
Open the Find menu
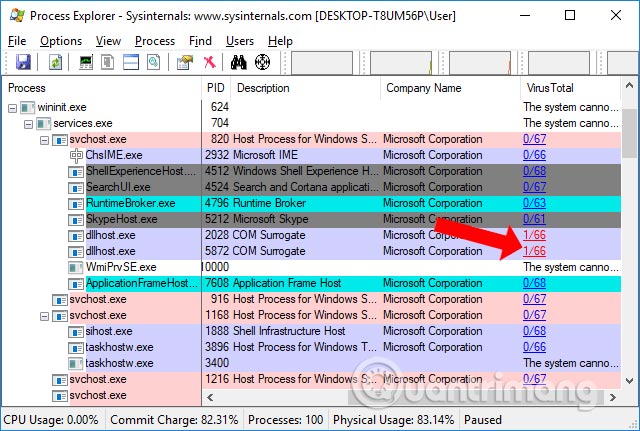[200, 41]
